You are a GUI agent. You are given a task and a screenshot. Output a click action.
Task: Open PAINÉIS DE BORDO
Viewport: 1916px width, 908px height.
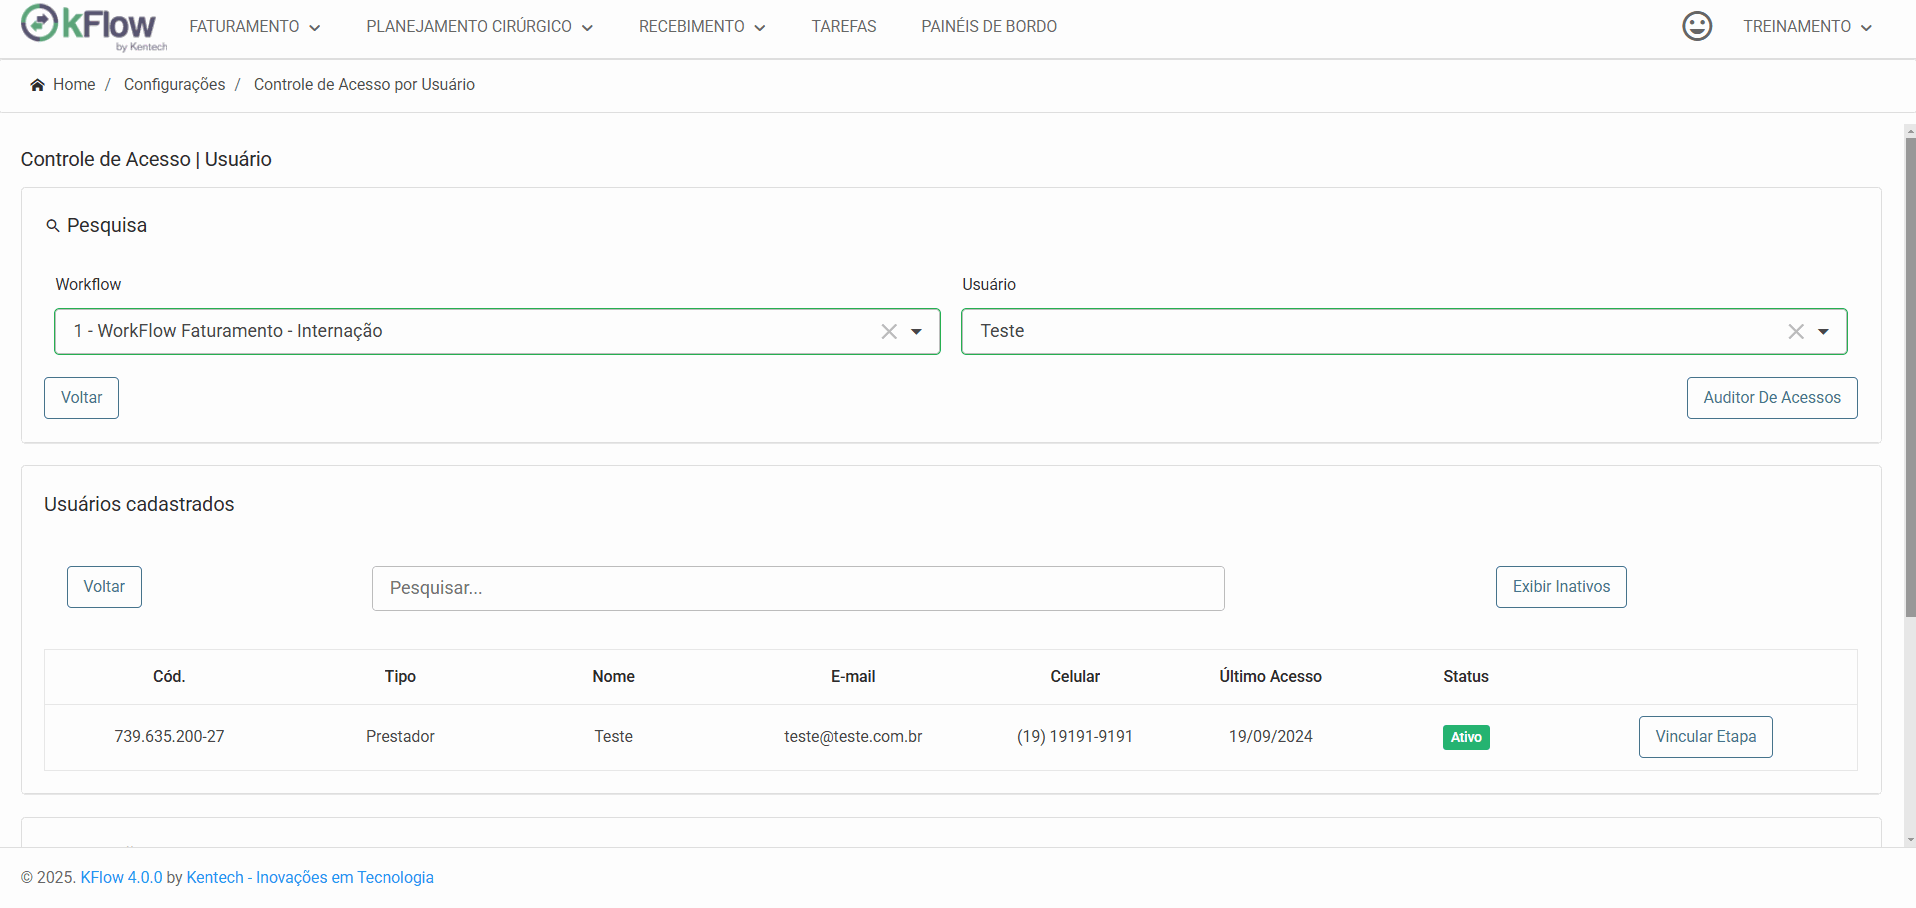(989, 27)
